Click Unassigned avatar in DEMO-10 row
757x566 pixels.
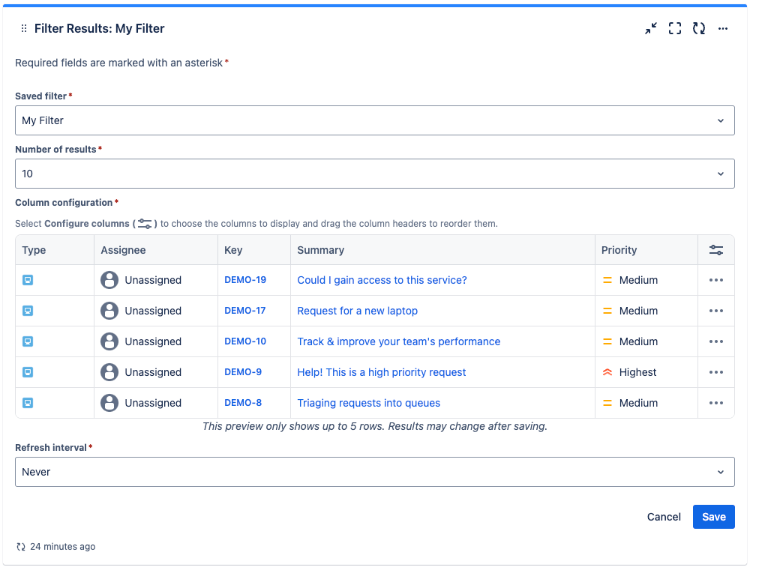tap(110, 341)
